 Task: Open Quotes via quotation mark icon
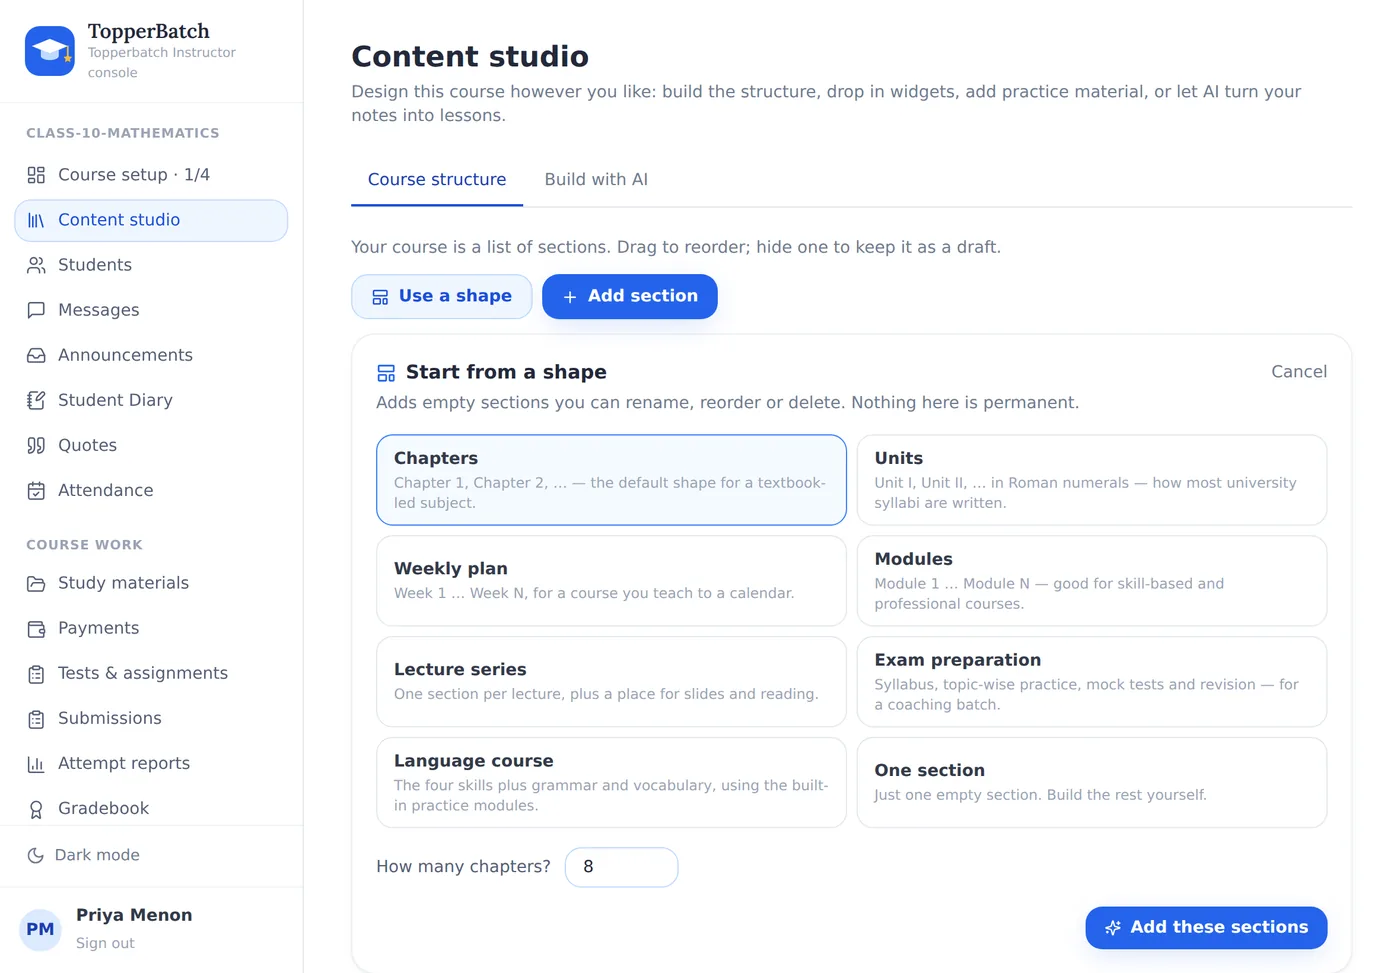(36, 445)
